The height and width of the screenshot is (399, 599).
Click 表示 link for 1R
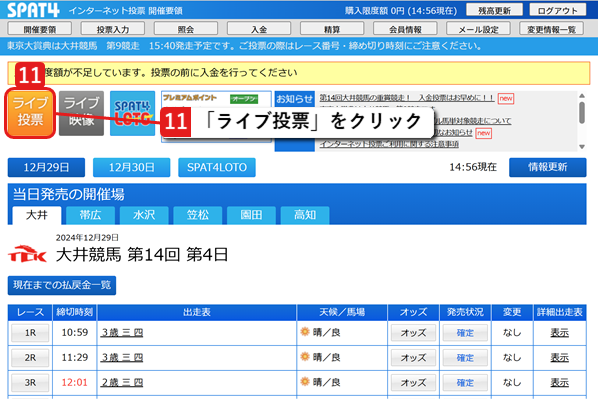click(559, 332)
